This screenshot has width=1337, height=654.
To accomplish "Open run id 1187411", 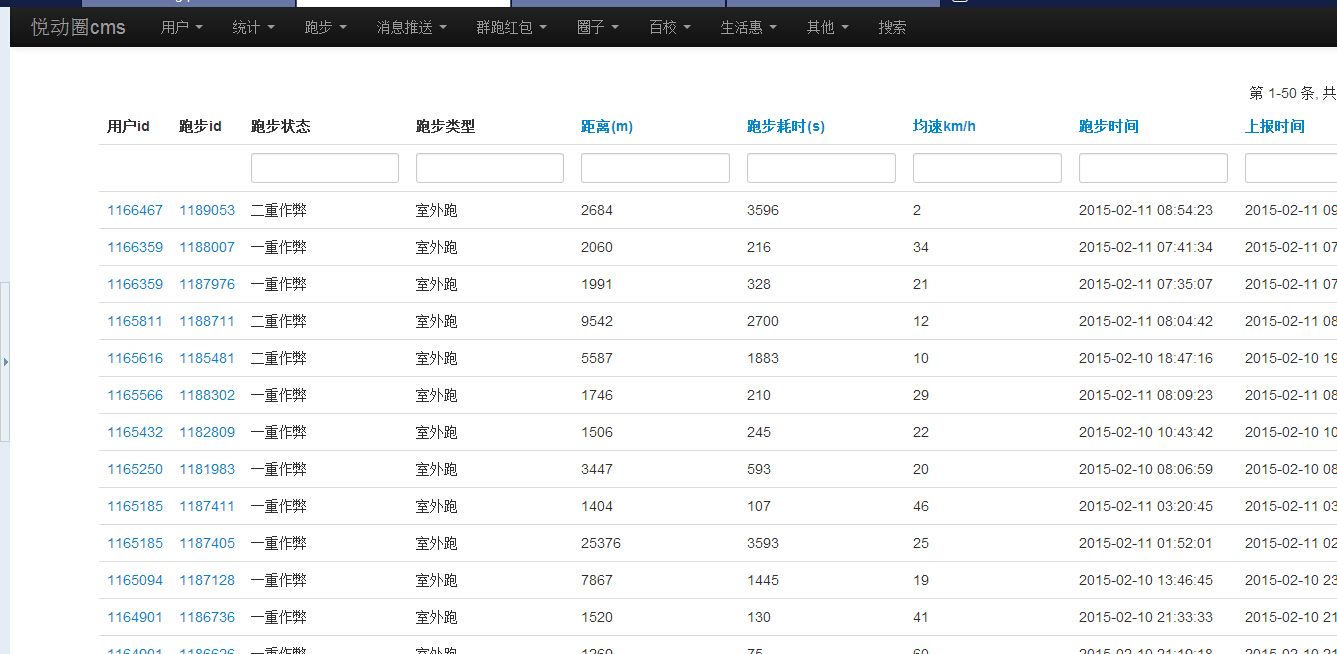I will 207,506.
